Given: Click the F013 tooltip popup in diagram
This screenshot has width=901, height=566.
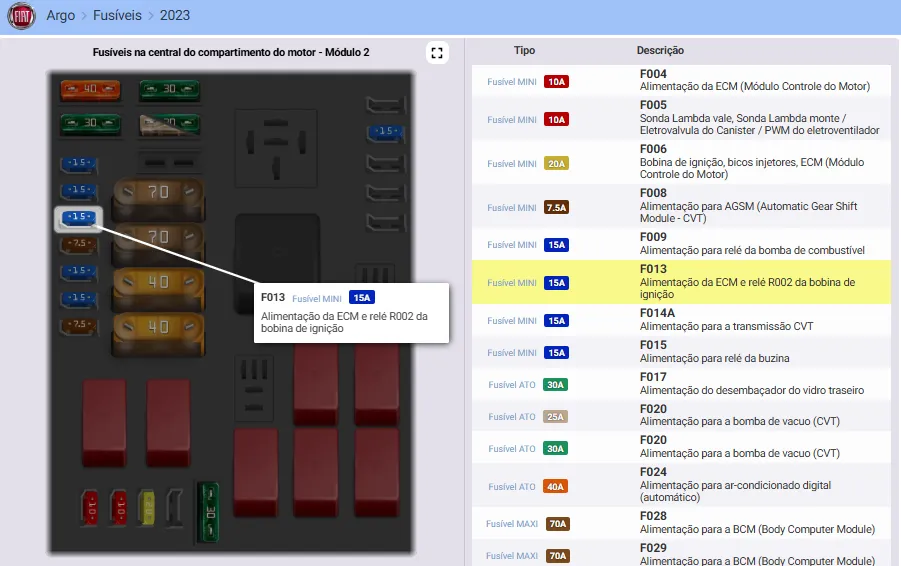Looking at the screenshot, I should coord(351,313).
